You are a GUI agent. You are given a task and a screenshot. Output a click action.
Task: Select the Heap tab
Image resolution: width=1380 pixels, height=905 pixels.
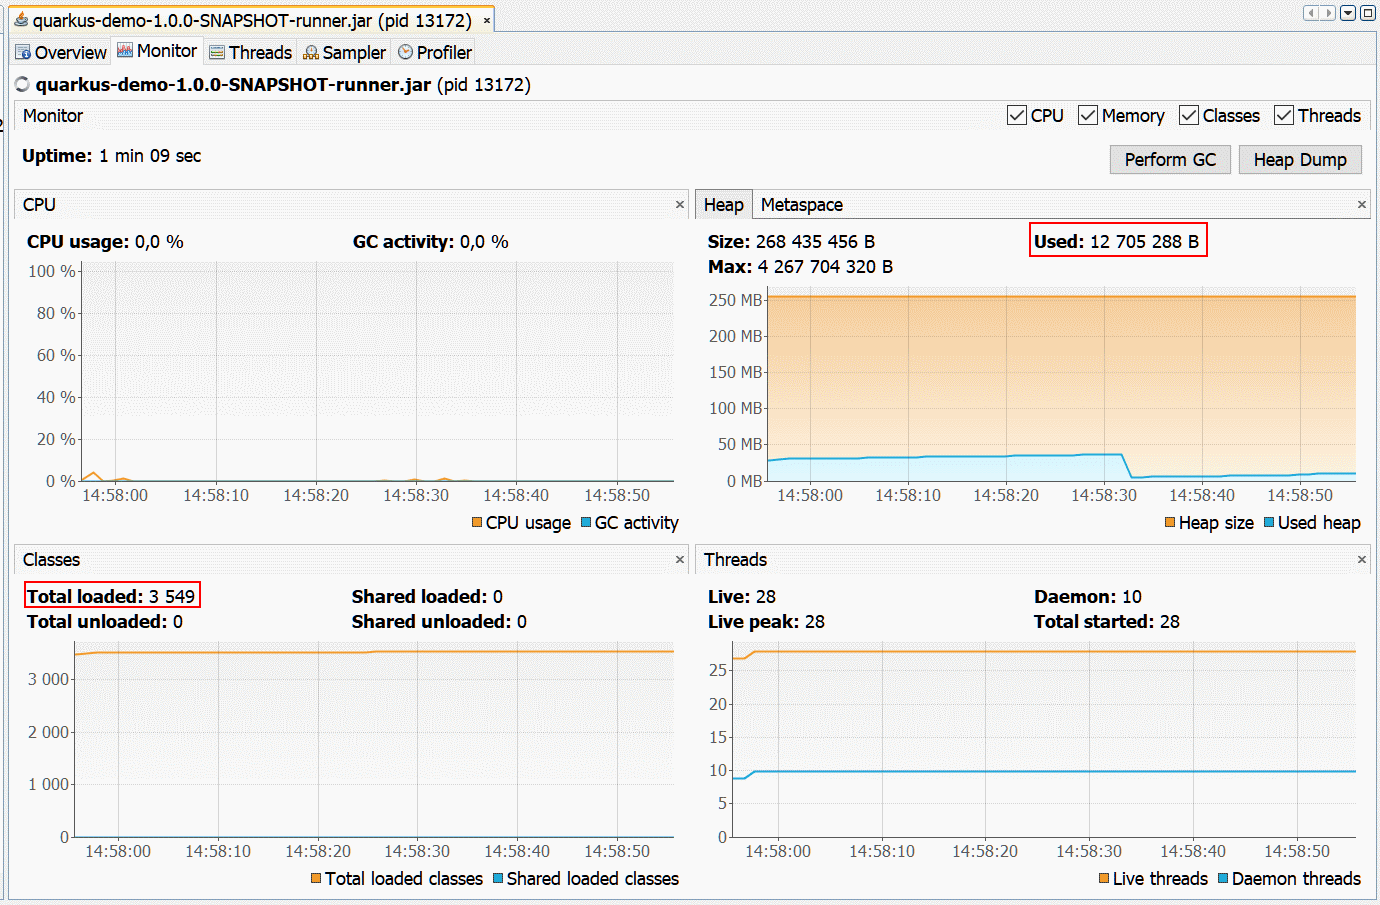tap(723, 204)
